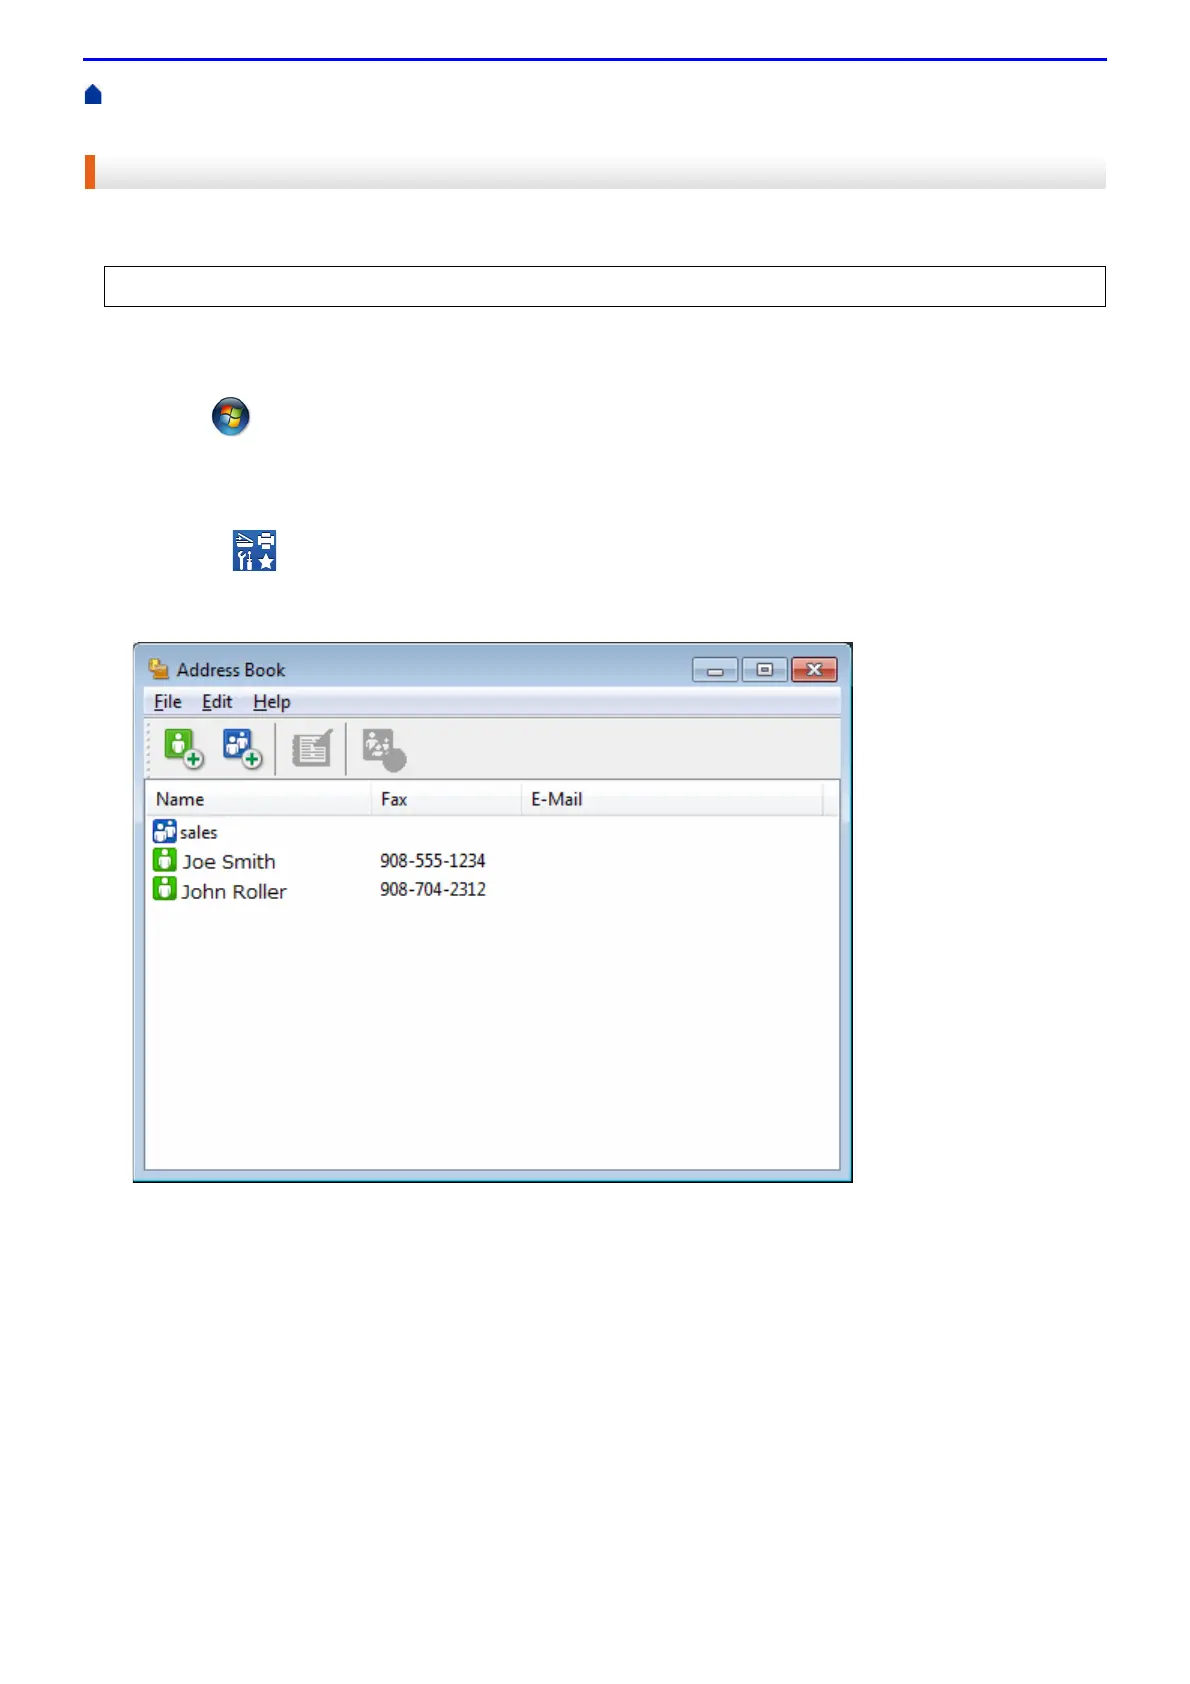Viewport: 1190px width, 1684px height.
Task: Click fax number 908-555-1234
Action: pyautogui.click(x=433, y=860)
